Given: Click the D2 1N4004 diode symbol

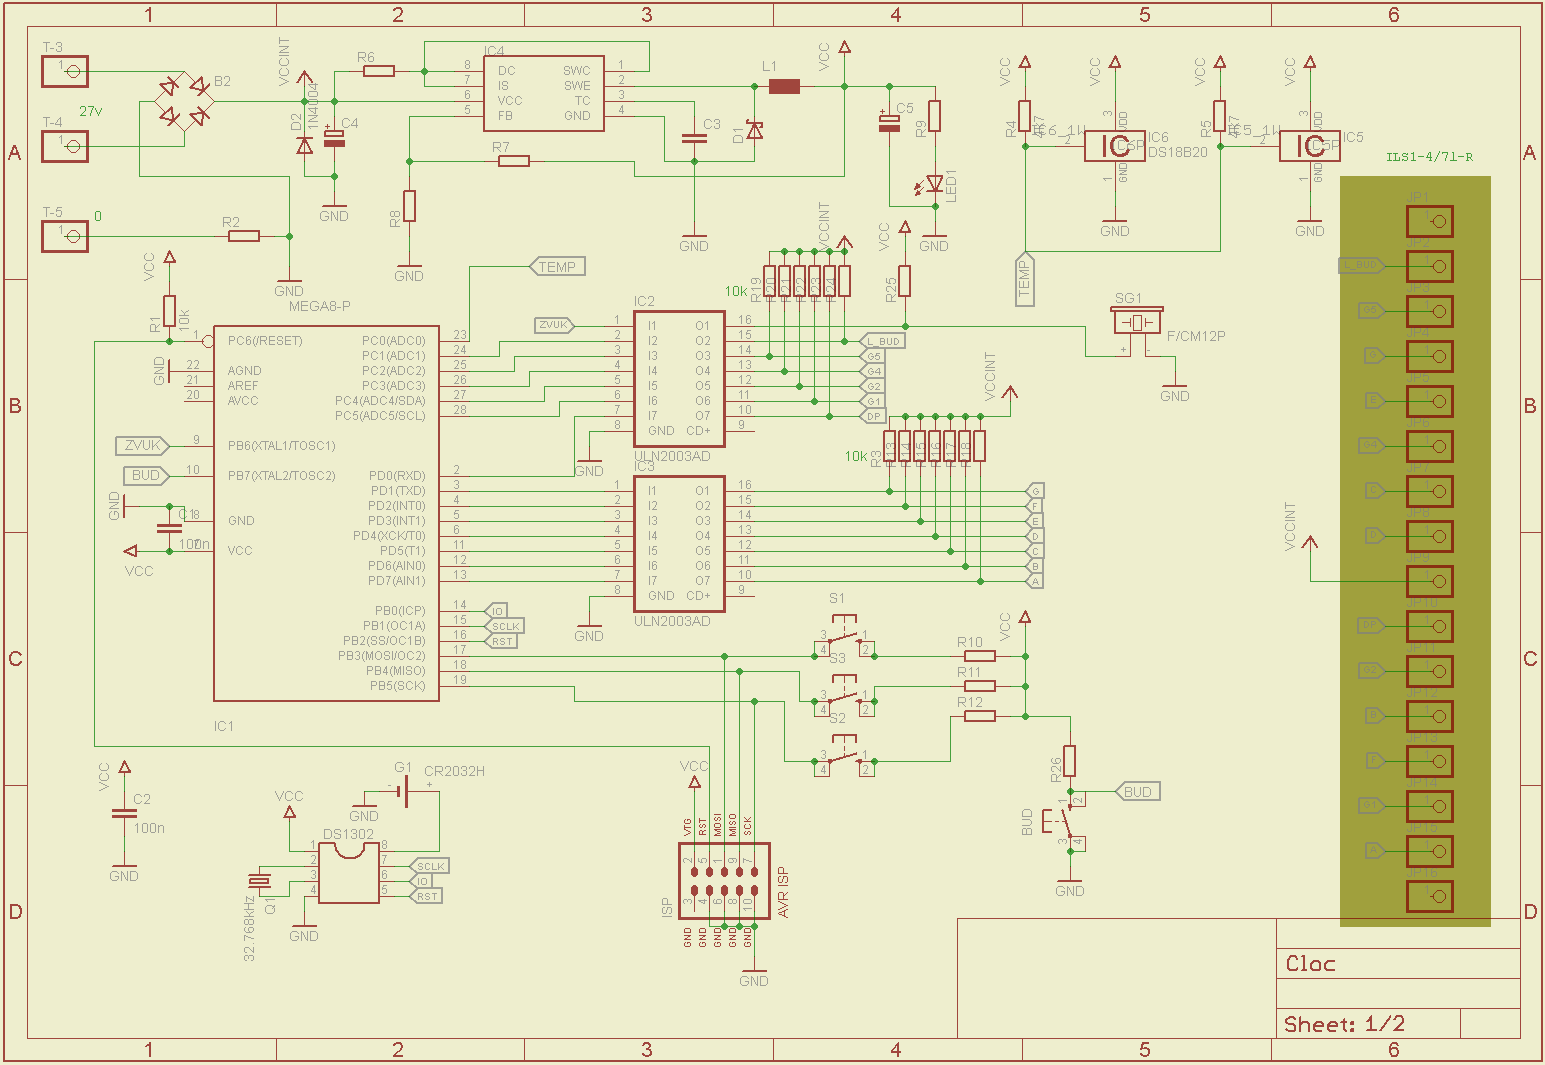Looking at the screenshot, I should (304, 144).
